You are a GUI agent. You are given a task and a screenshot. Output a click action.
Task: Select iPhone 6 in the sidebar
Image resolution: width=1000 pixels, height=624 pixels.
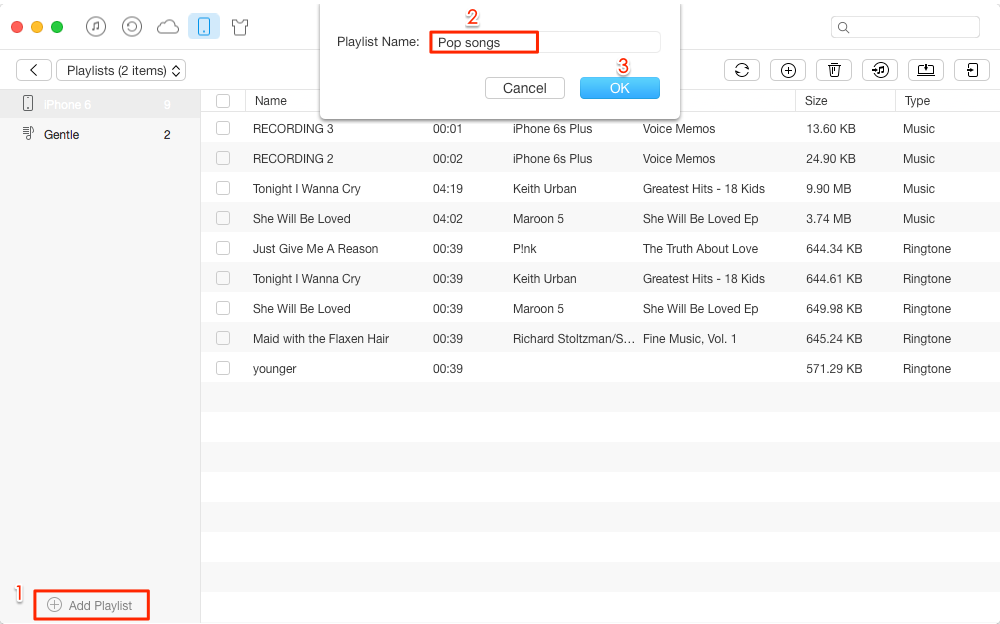tap(100, 104)
